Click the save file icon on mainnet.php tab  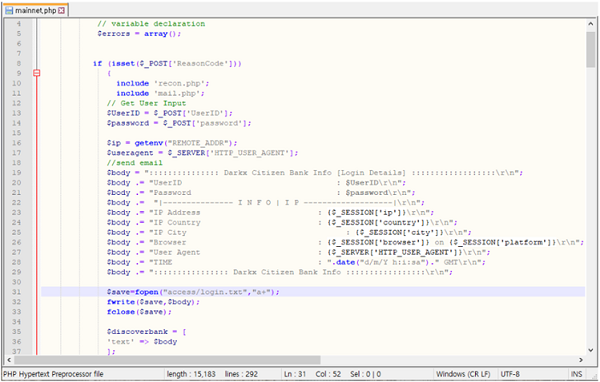pyautogui.click(x=9, y=11)
